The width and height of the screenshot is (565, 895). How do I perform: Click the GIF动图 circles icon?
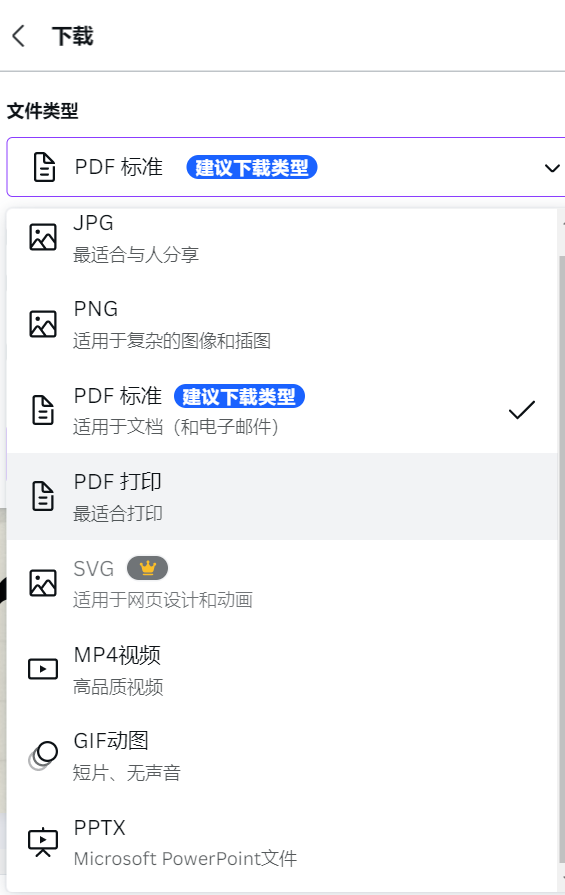coord(43,756)
